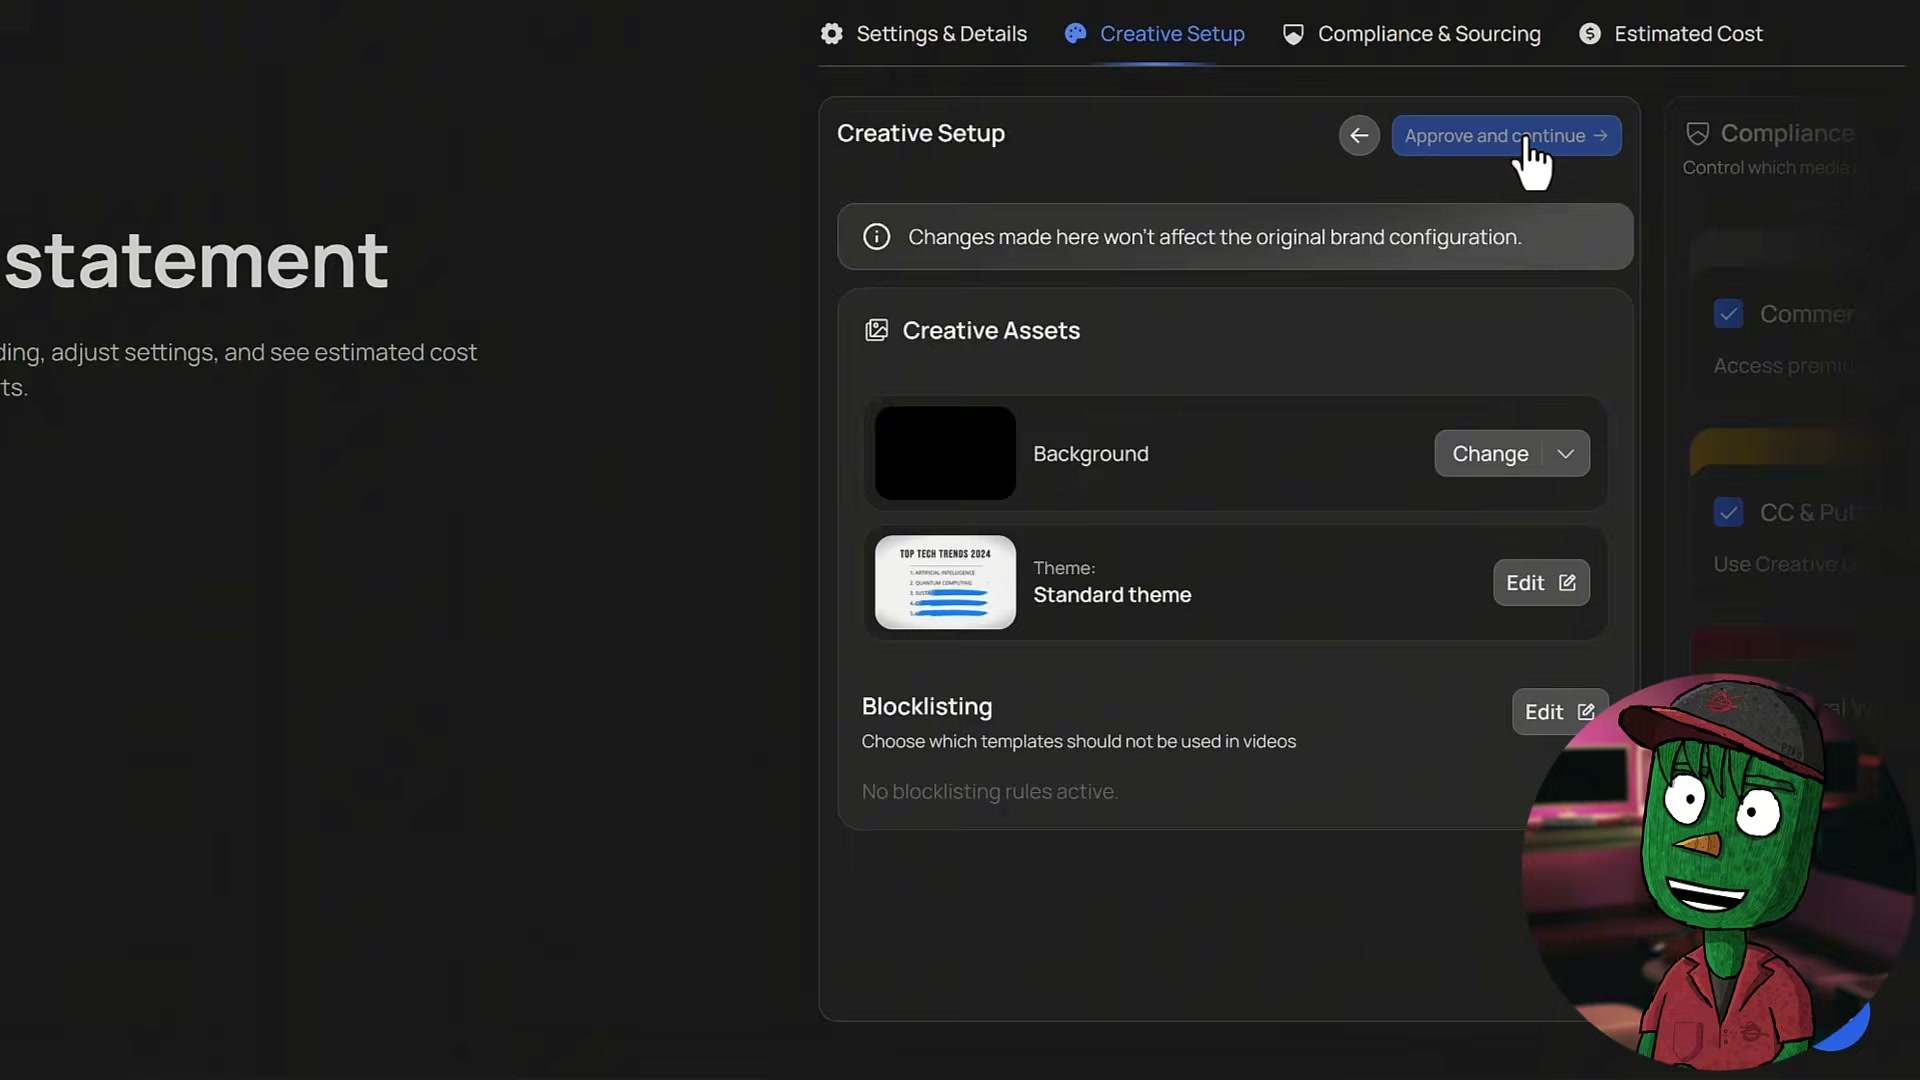The width and height of the screenshot is (1920, 1080).
Task: Open the Settings & Details tab
Action: 924,34
